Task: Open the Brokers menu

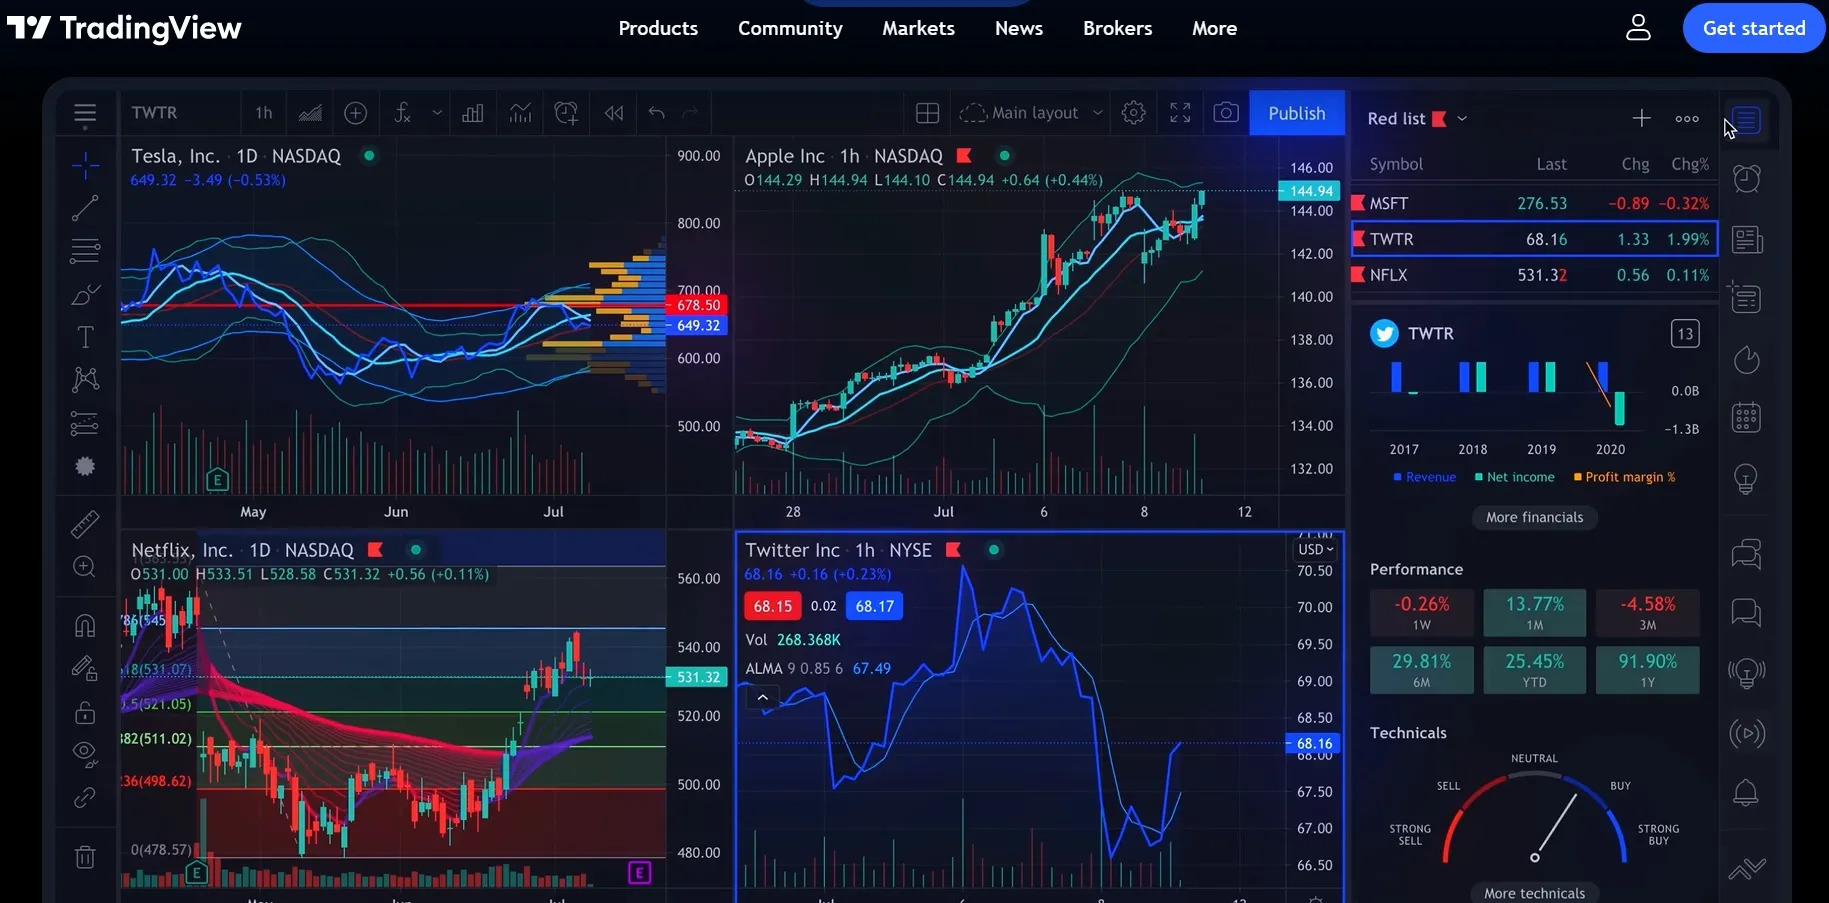Action: (x=1117, y=28)
